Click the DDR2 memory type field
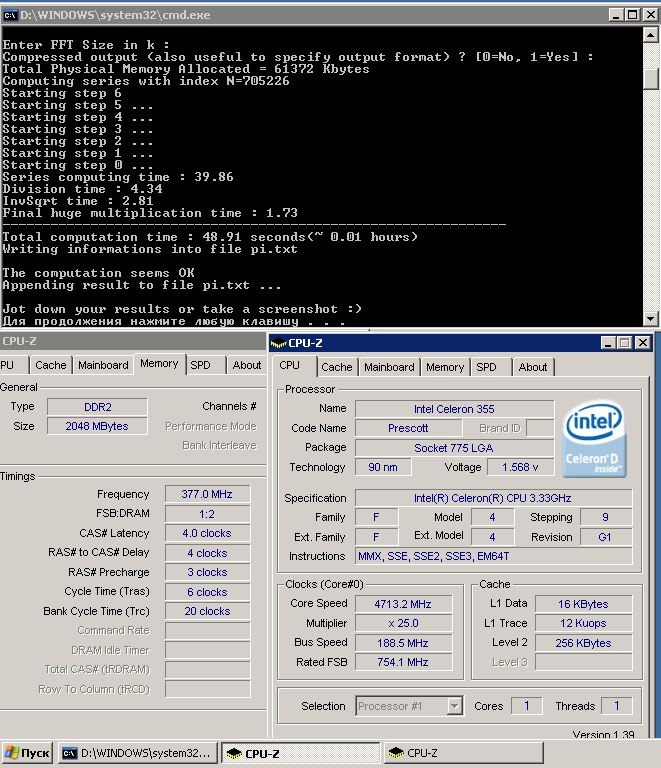The width and height of the screenshot is (661, 768). (97, 407)
